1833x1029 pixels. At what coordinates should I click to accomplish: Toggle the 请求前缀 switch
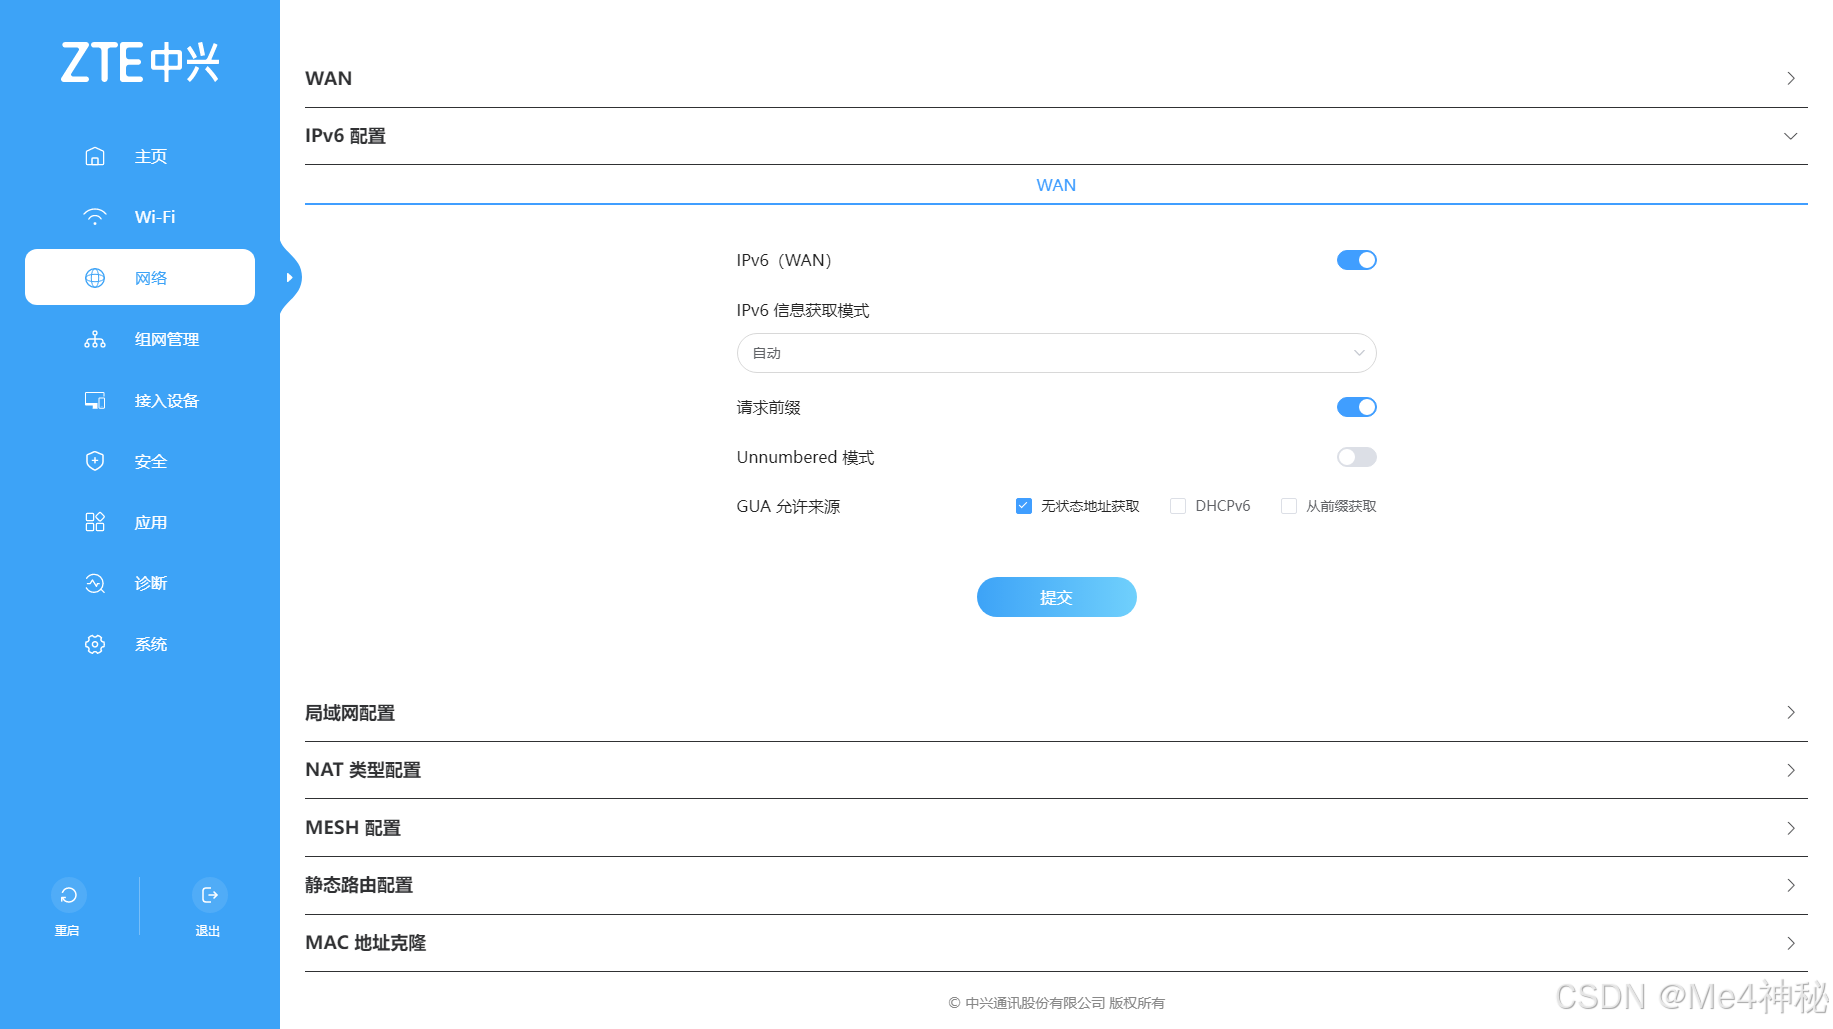coord(1356,407)
